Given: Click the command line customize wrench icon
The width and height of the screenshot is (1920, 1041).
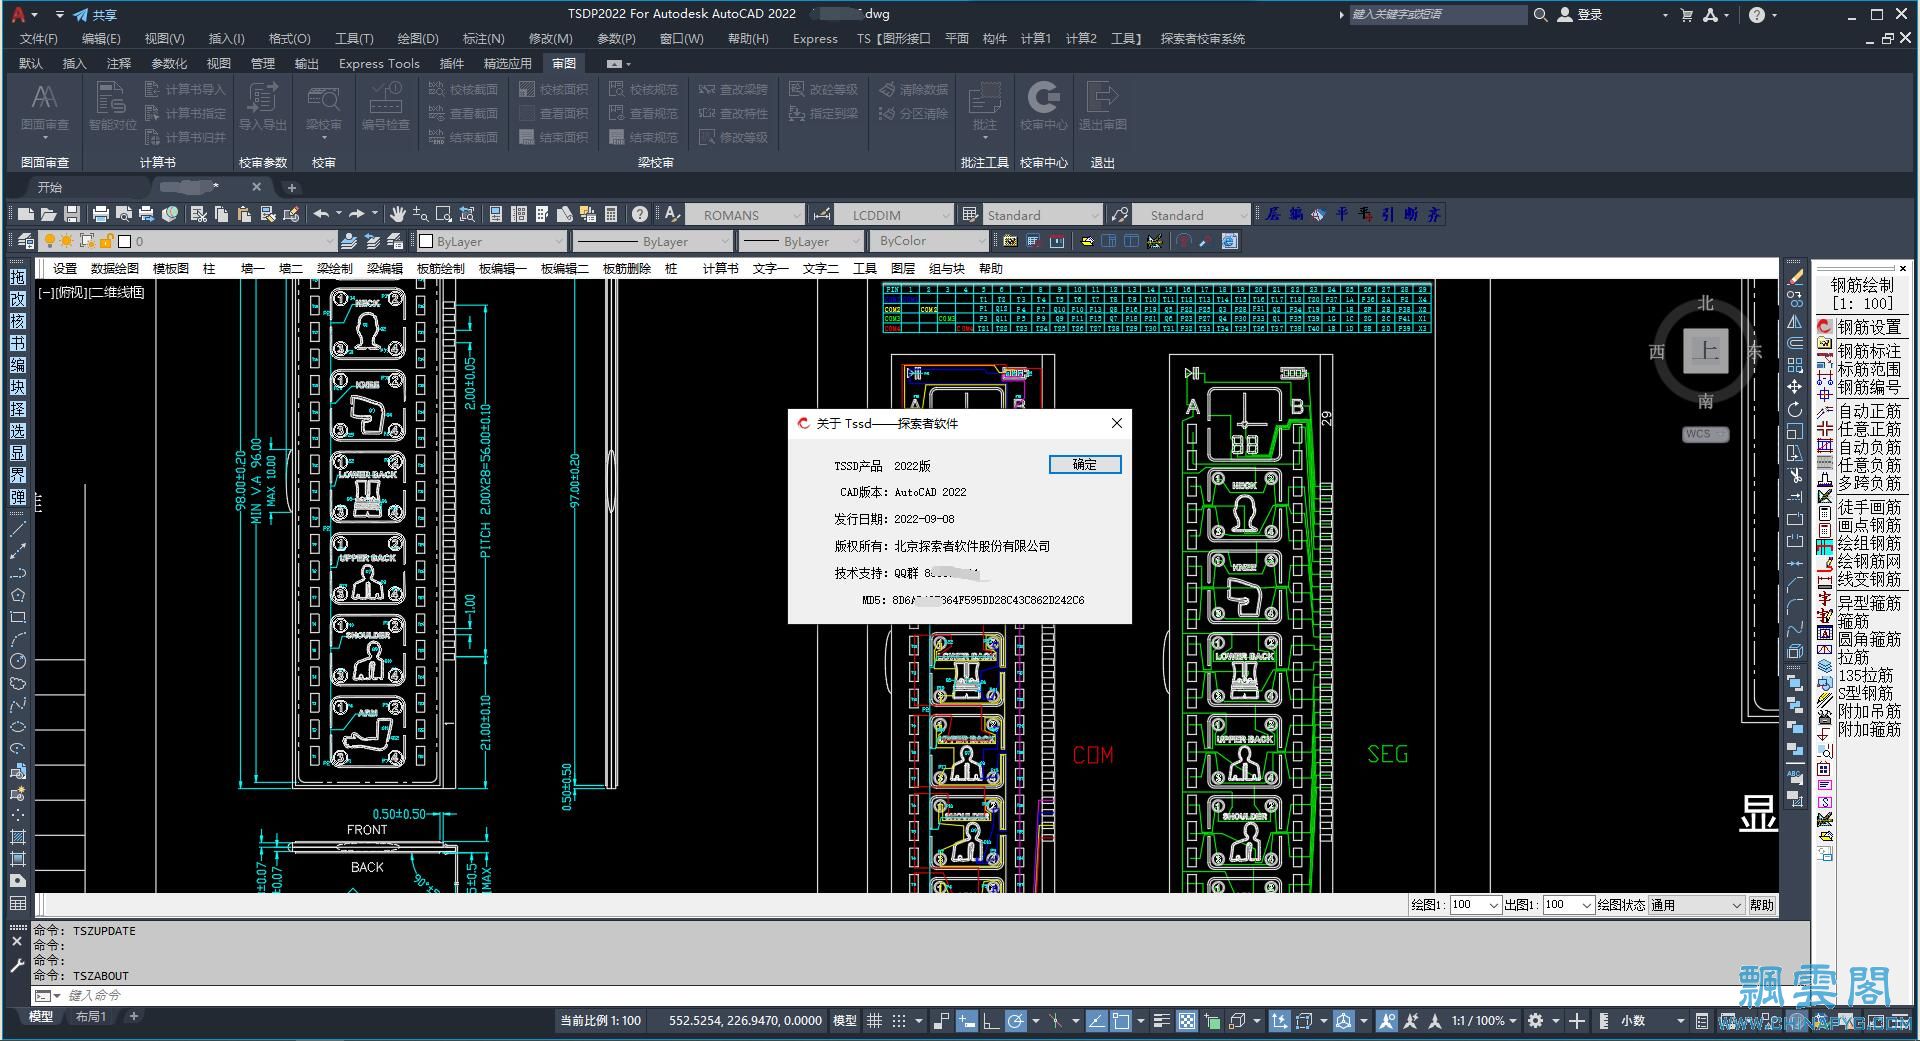Looking at the screenshot, I should [17, 966].
